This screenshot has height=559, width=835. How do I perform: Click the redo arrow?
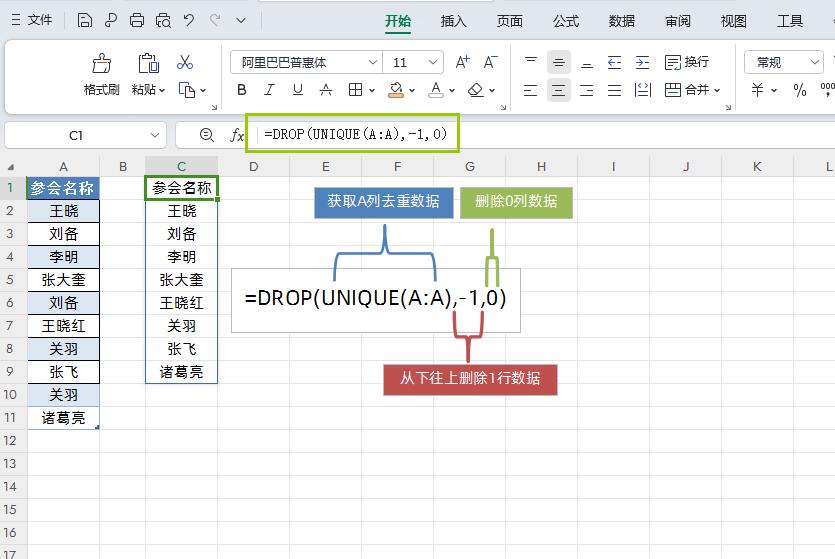point(215,20)
